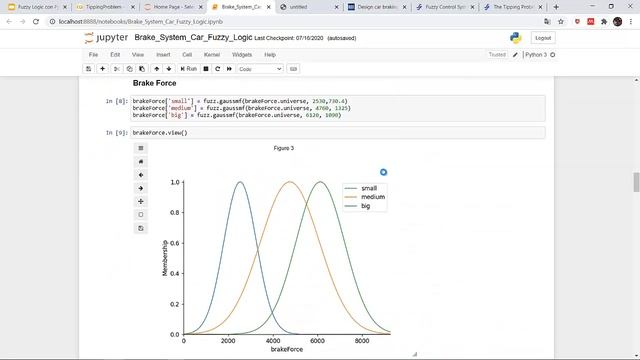Insert a cell below with the plus icon
640x360 pixels.
tap(102, 69)
